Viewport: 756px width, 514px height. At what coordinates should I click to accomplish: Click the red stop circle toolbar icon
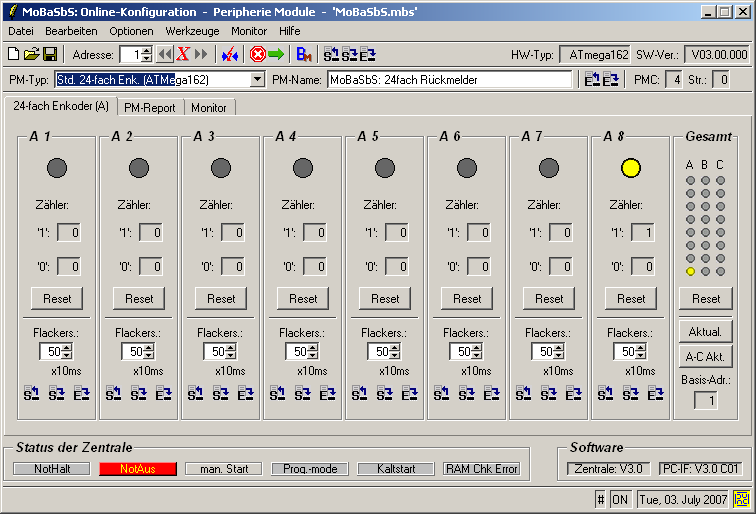tap(257, 54)
